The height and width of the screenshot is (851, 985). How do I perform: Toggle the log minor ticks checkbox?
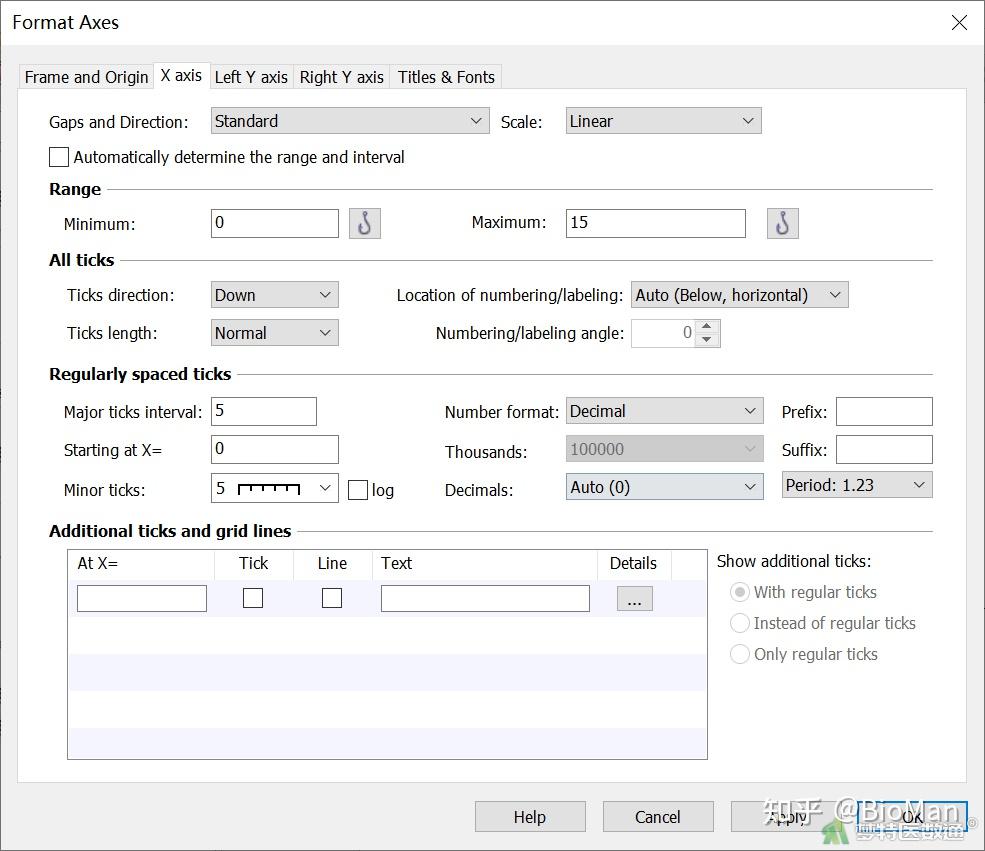click(x=358, y=490)
